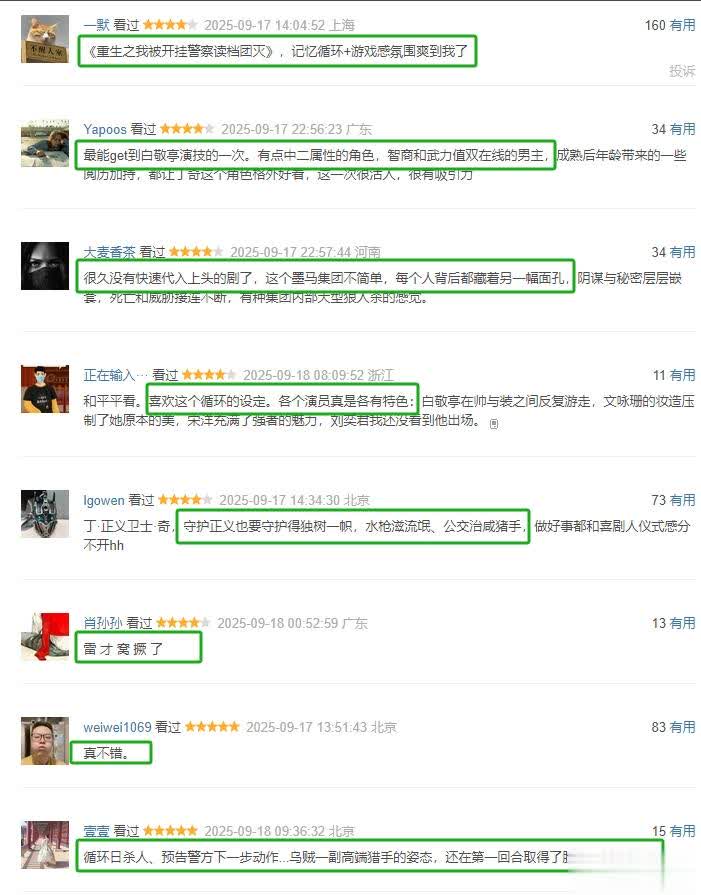701x895 pixels.
Task: Vote 有用 on Yapoos's review
Action: [682, 130]
